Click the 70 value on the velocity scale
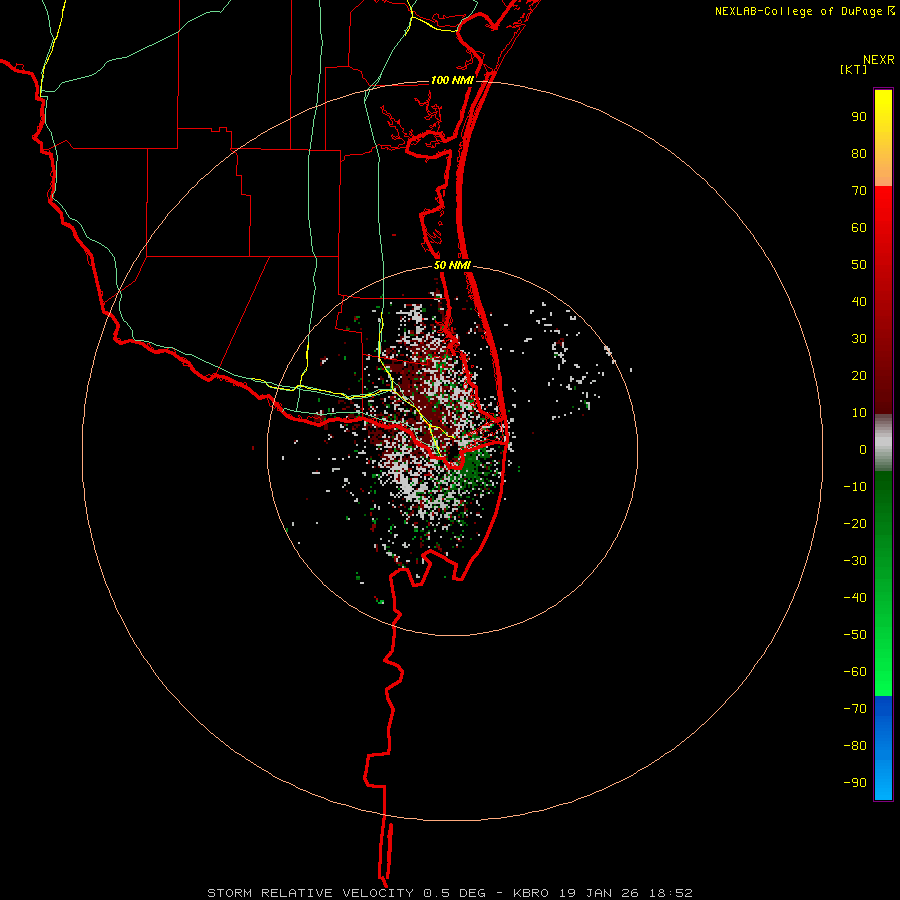The width and height of the screenshot is (900, 900). (x=859, y=191)
